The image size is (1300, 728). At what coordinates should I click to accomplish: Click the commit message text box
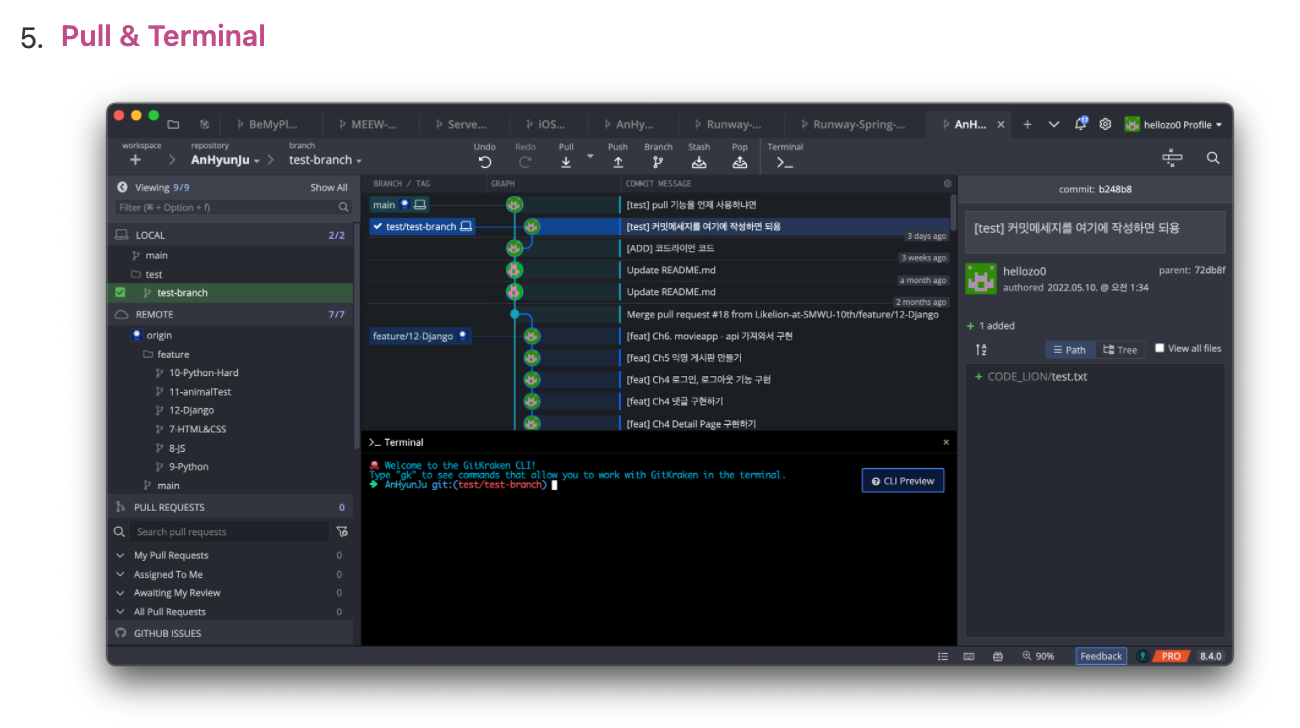tap(1095, 232)
